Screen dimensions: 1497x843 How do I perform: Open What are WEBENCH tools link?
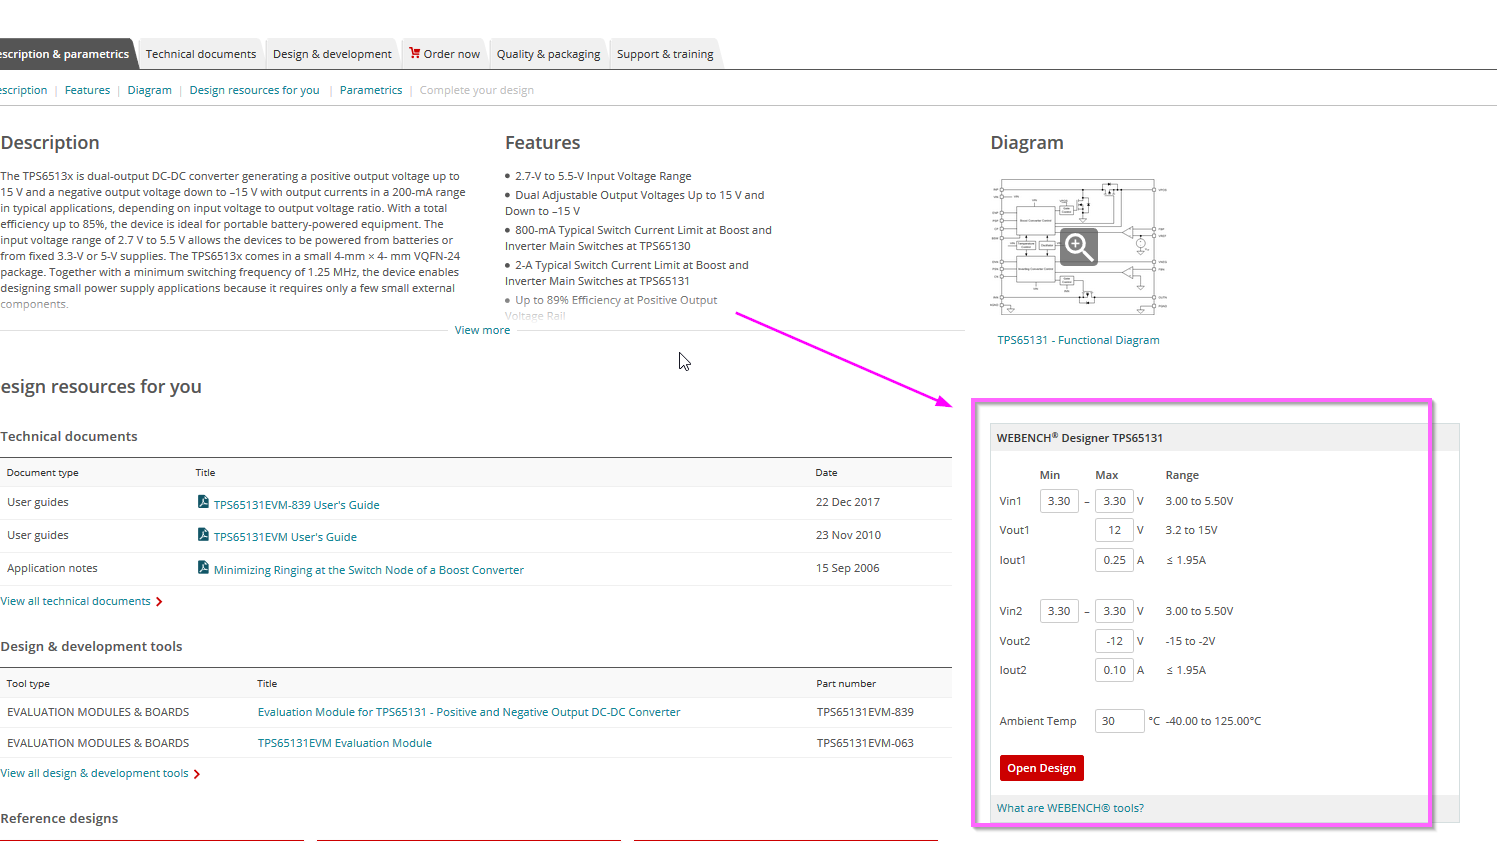click(1070, 808)
